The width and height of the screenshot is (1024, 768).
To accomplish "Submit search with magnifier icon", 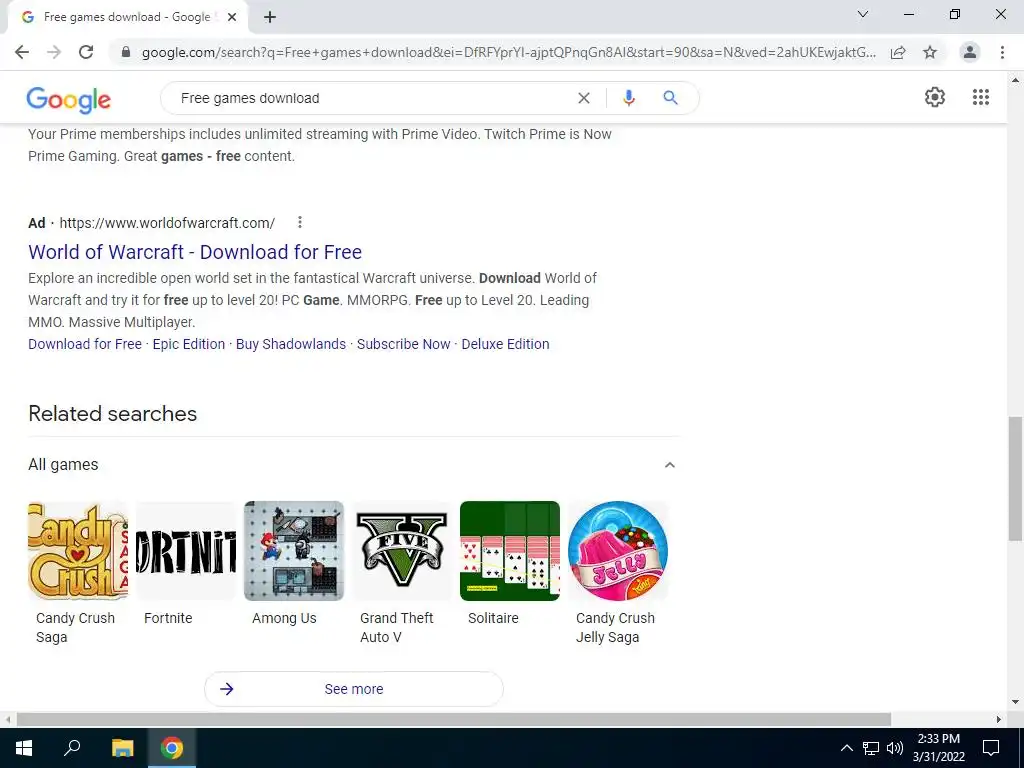I will [670, 98].
